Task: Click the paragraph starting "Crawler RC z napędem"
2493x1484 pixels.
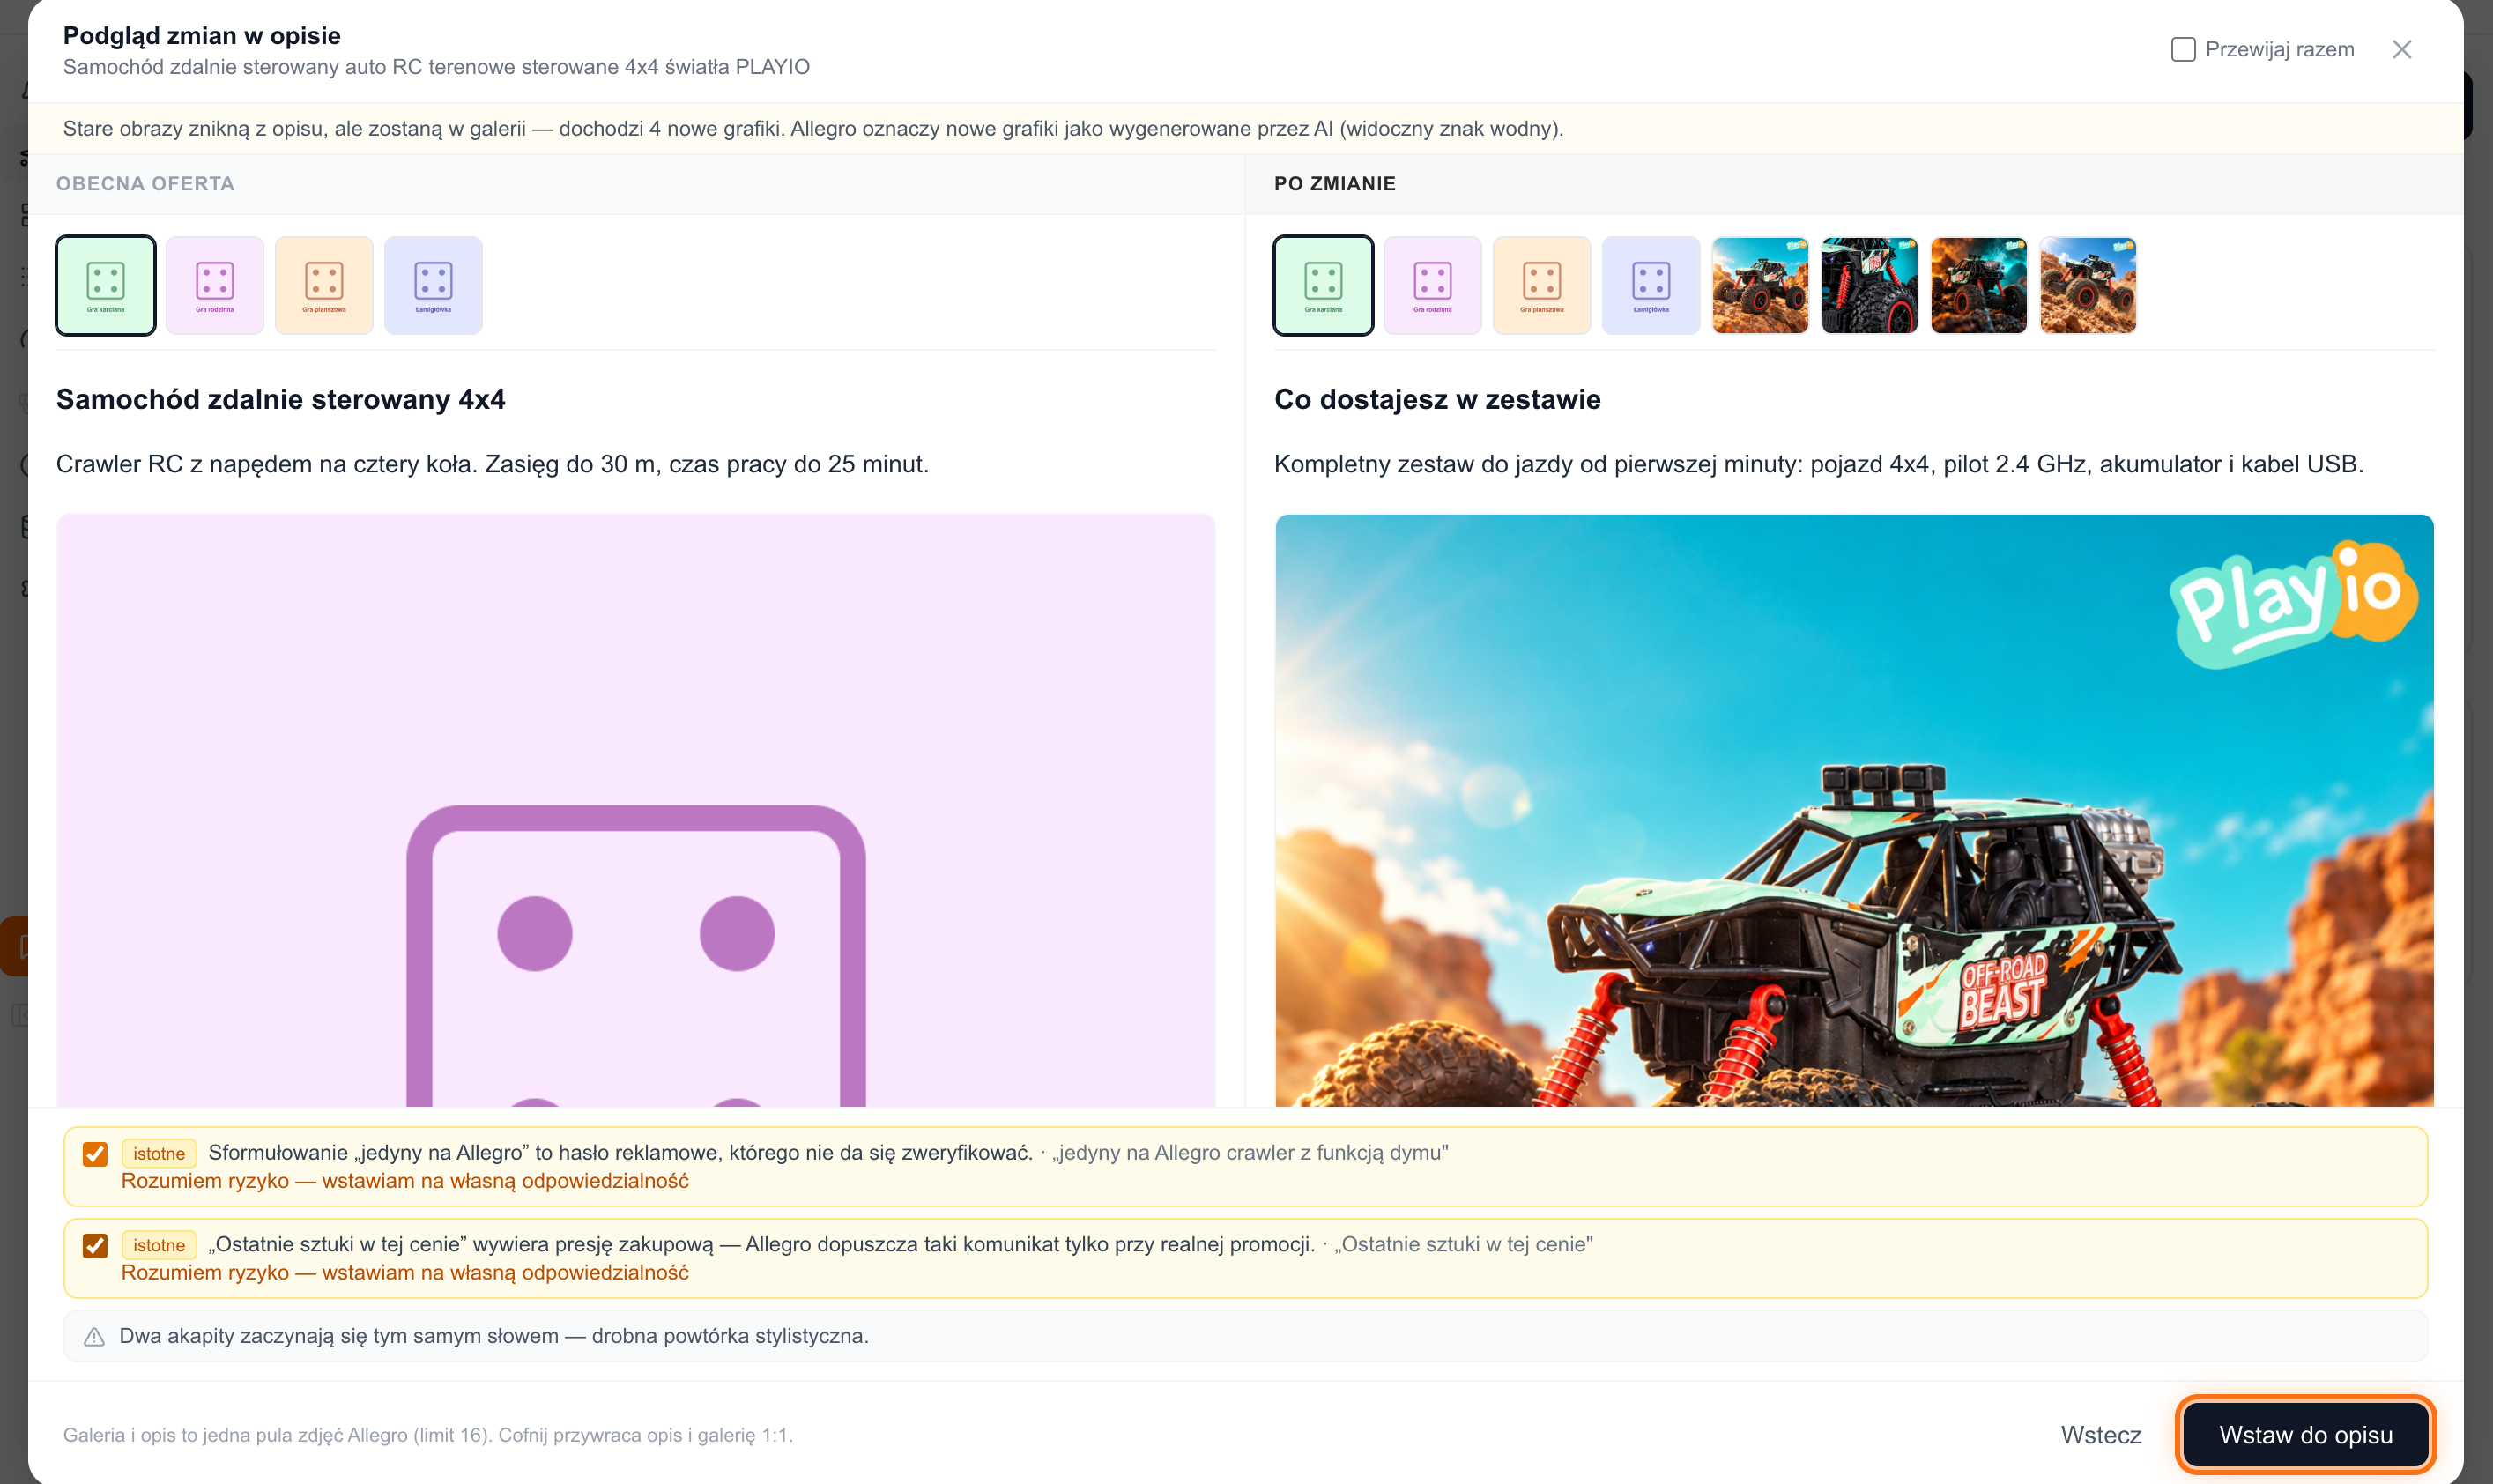Action: pyautogui.click(x=492, y=464)
